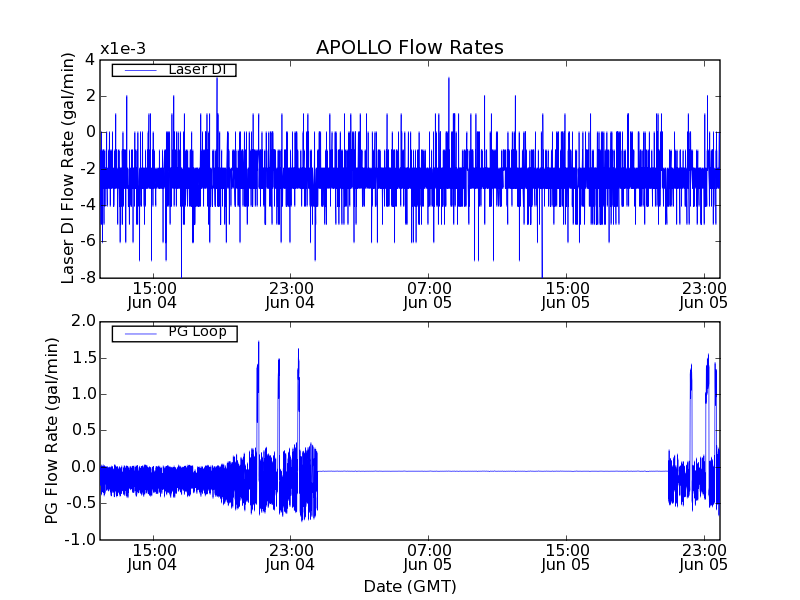
Task: Select the "PG Loop" legend label
Action: point(197,332)
